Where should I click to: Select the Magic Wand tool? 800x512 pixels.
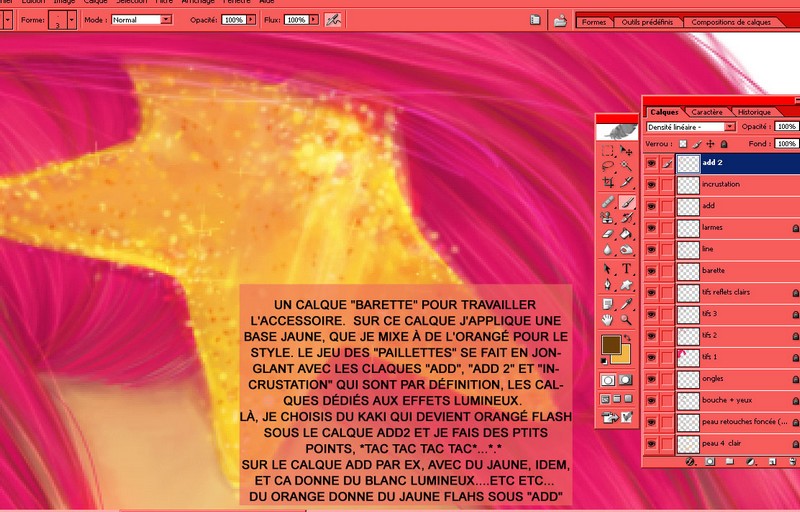[627, 166]
